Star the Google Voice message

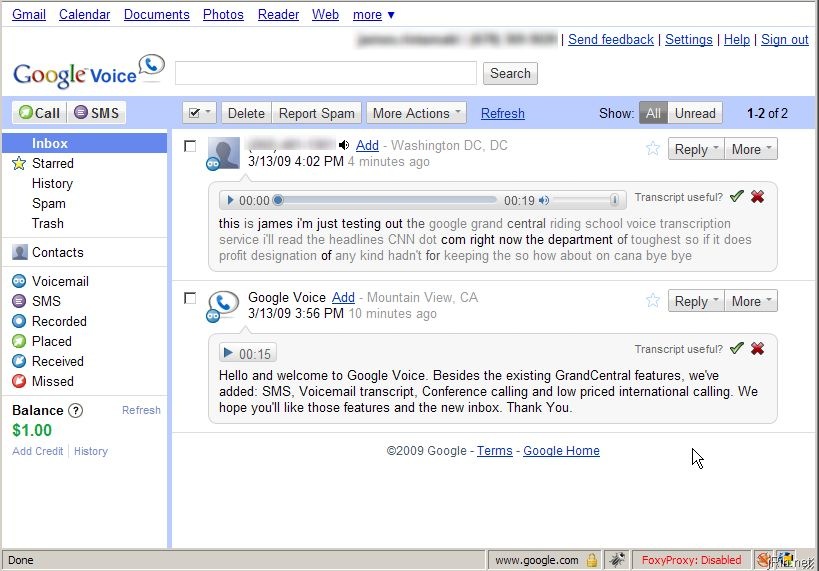click(x=653, y=300)
